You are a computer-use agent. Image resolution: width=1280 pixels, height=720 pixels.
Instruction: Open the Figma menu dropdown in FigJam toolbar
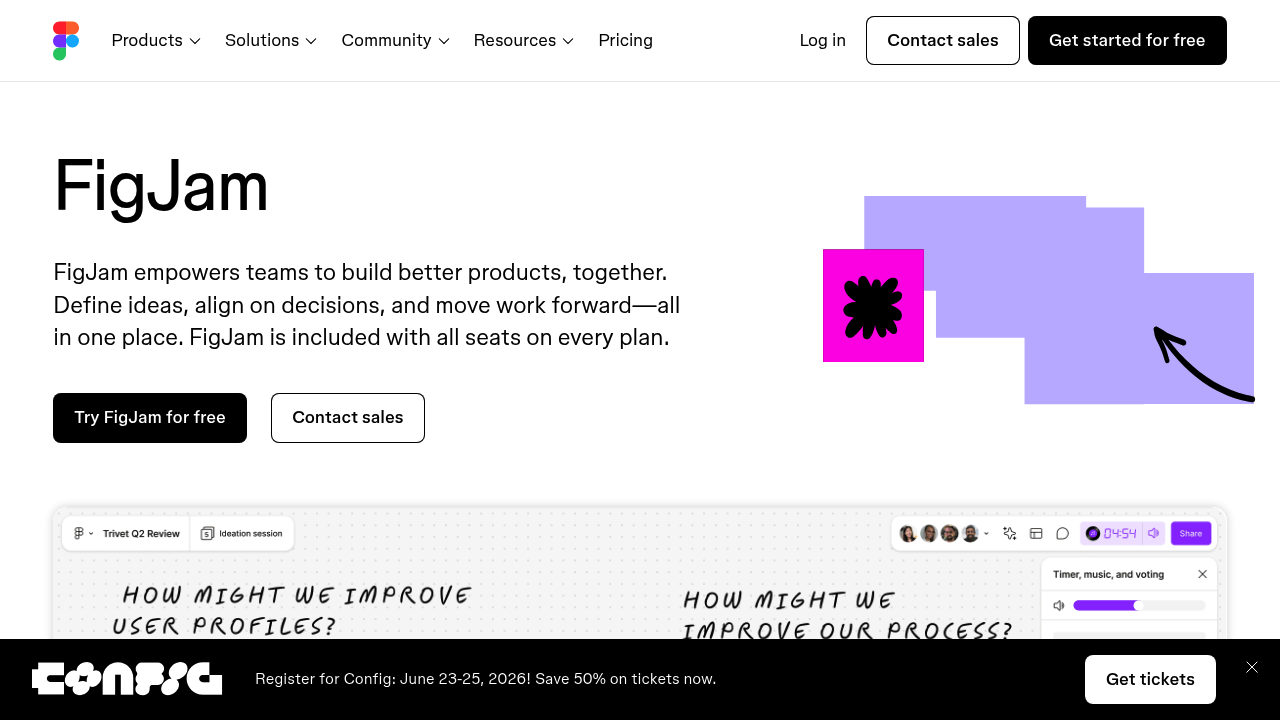tap(83, 534)
